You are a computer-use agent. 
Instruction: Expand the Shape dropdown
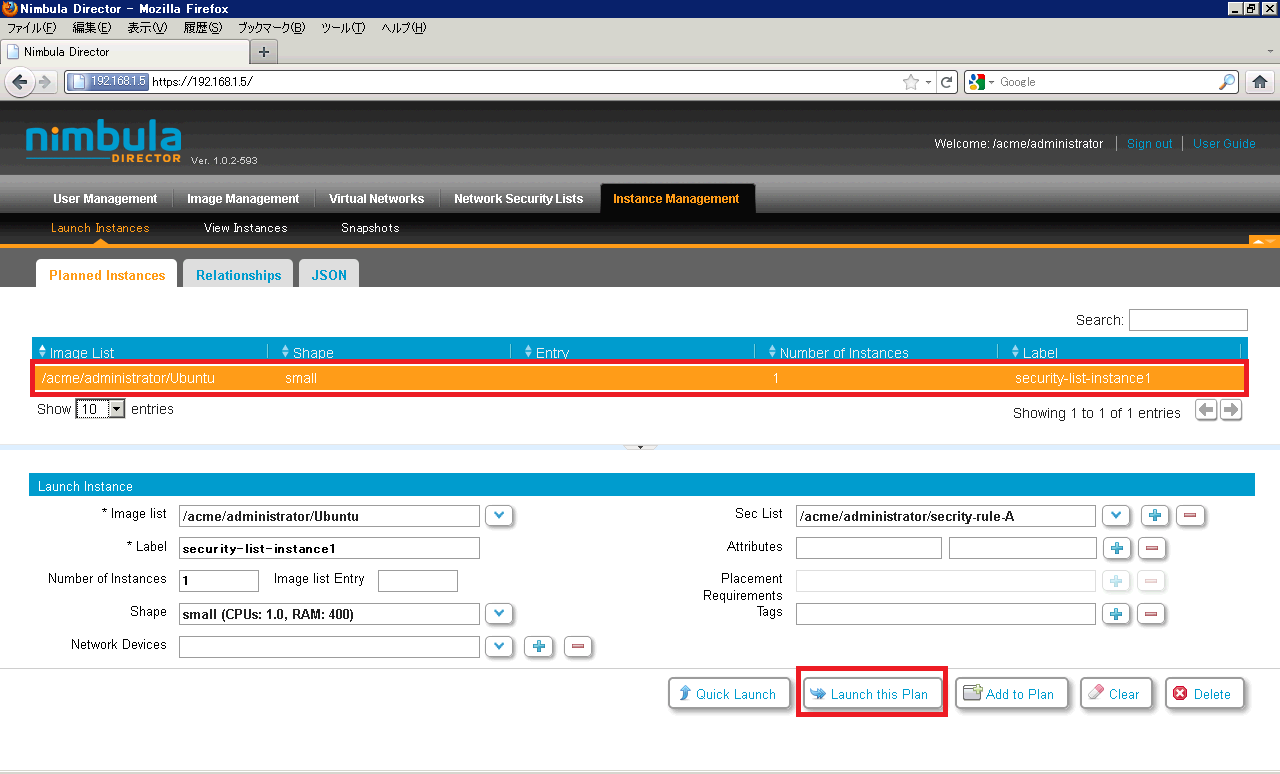click(x=499, y=614)
